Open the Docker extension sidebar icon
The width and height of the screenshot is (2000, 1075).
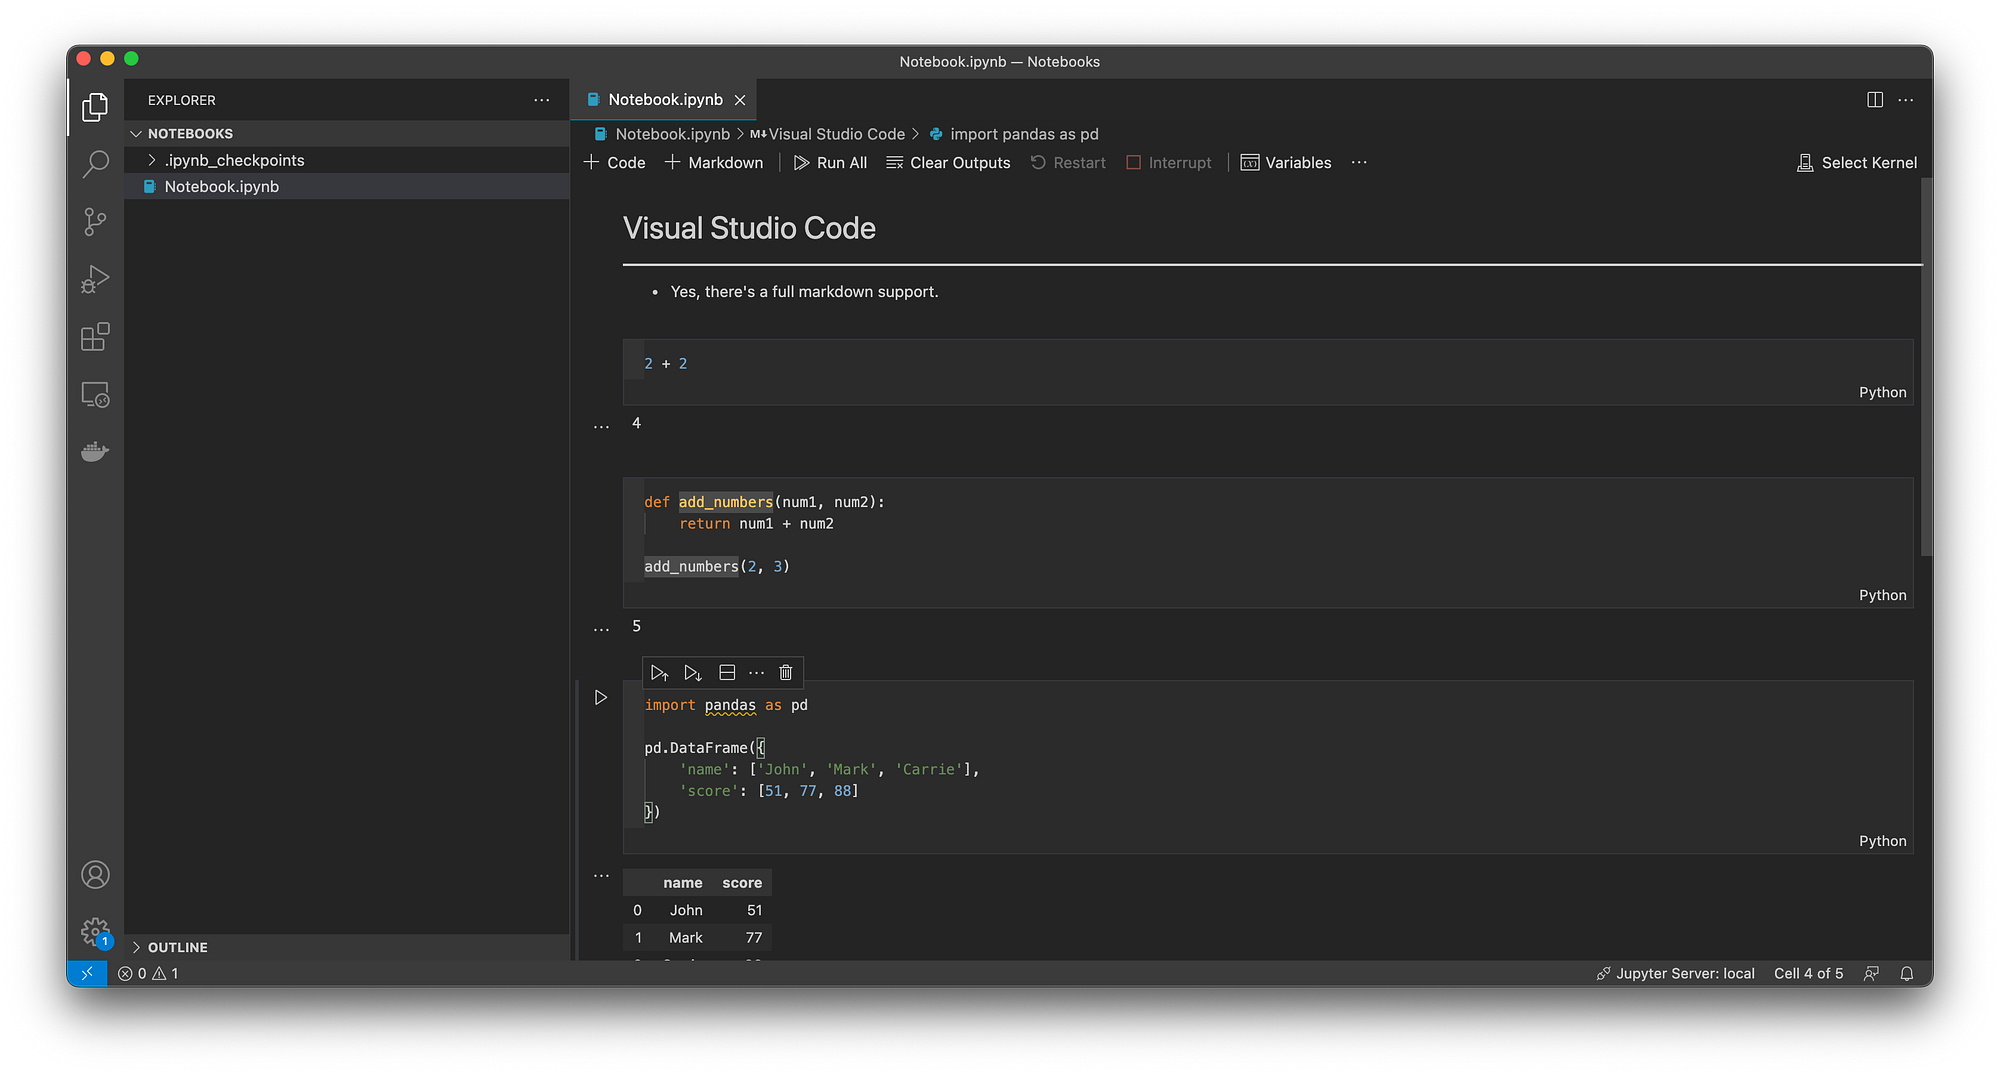tap(95, 451)
